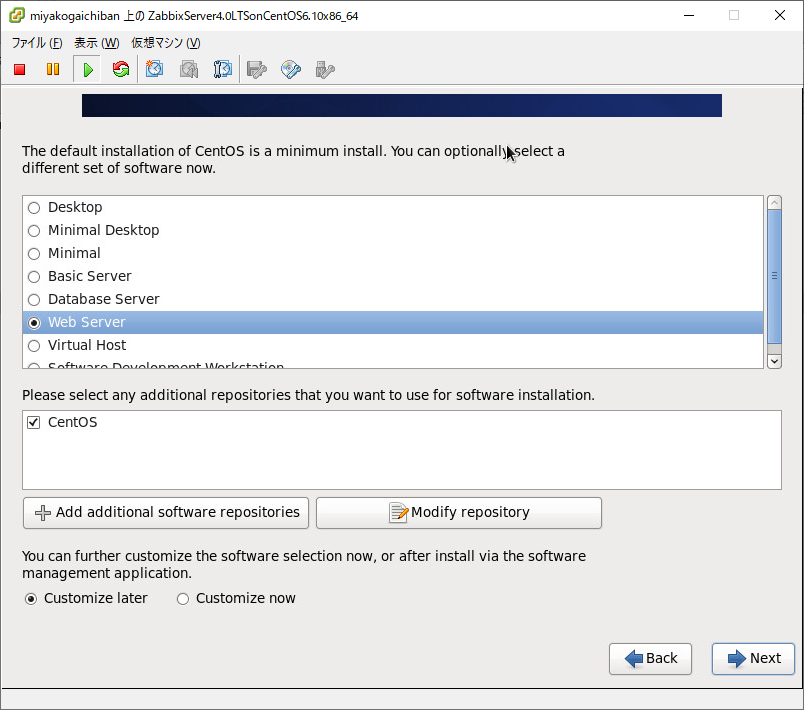Click the software list scroll down arrow
The image size is (804, 710).
tap(774, 361)
